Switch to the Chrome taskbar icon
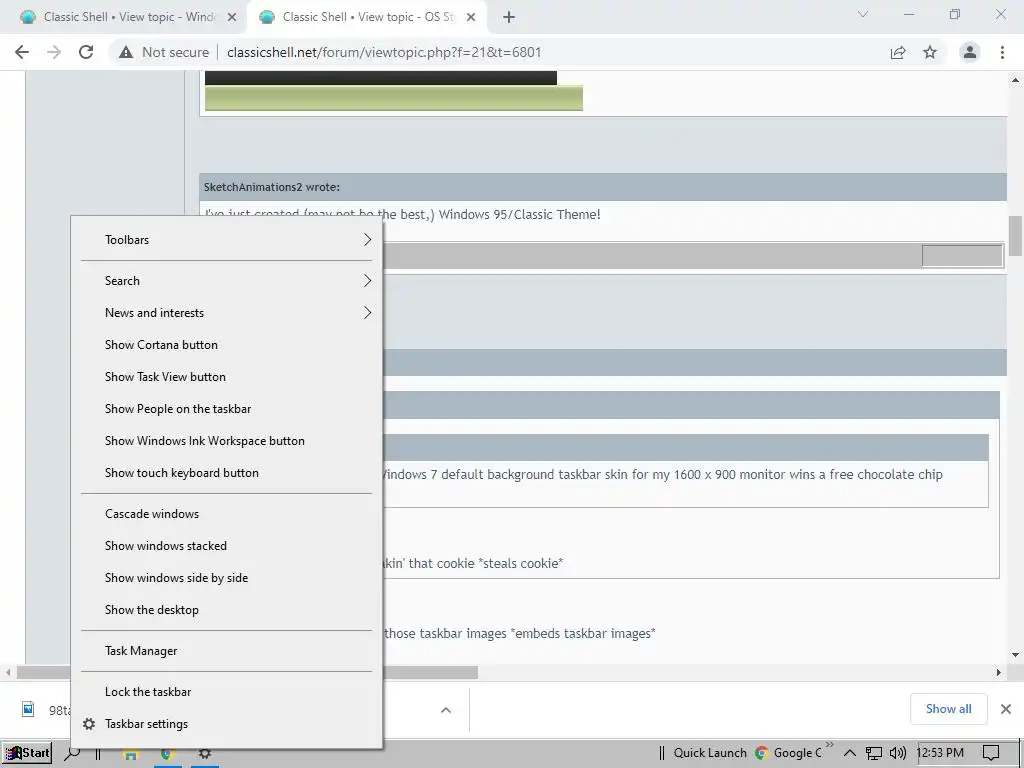This screenshot has width=1024, height=768. 167,754
